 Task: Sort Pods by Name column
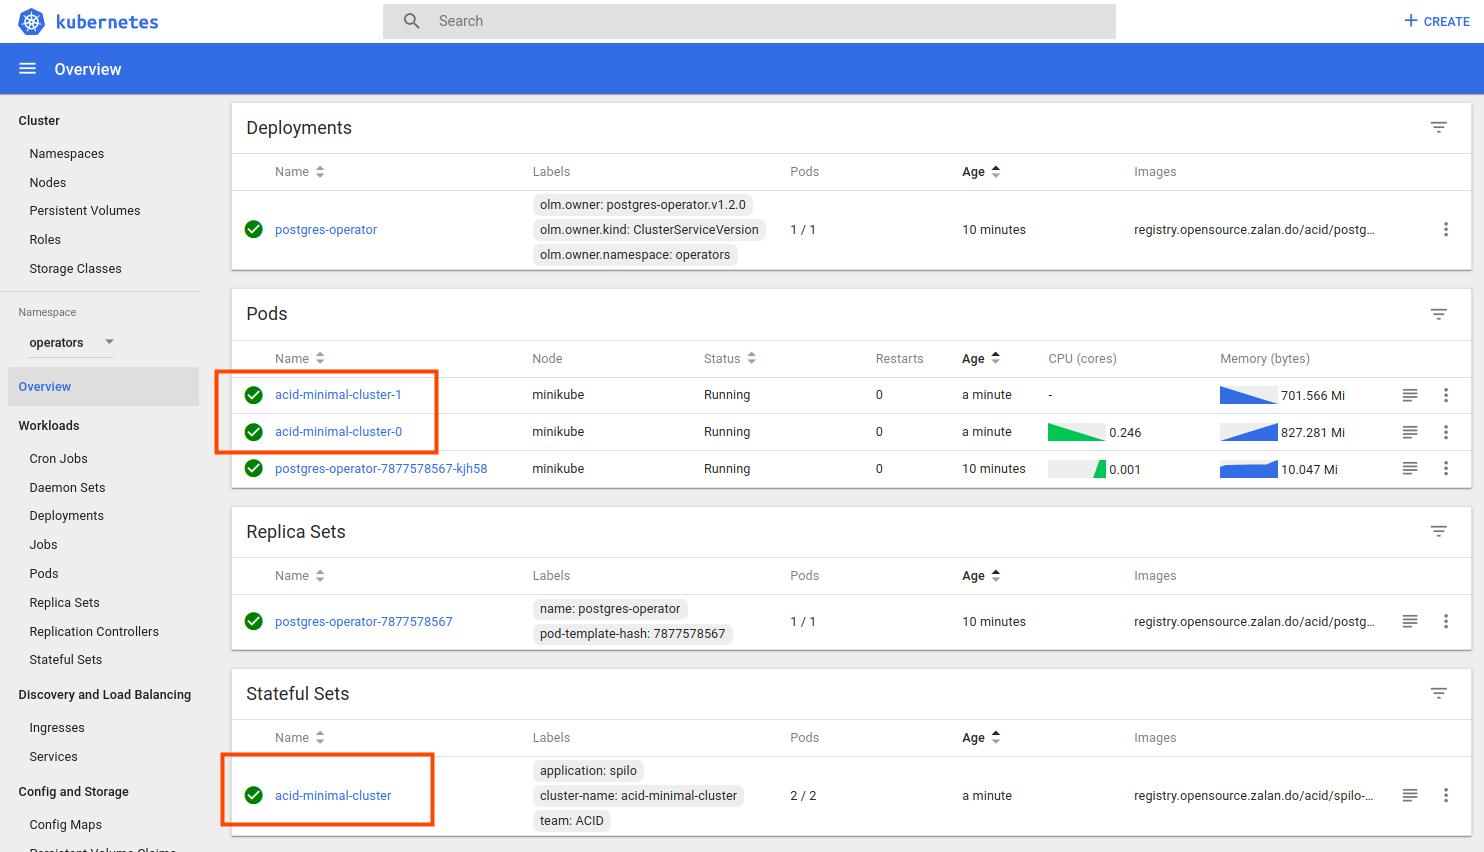click(299, 358)
